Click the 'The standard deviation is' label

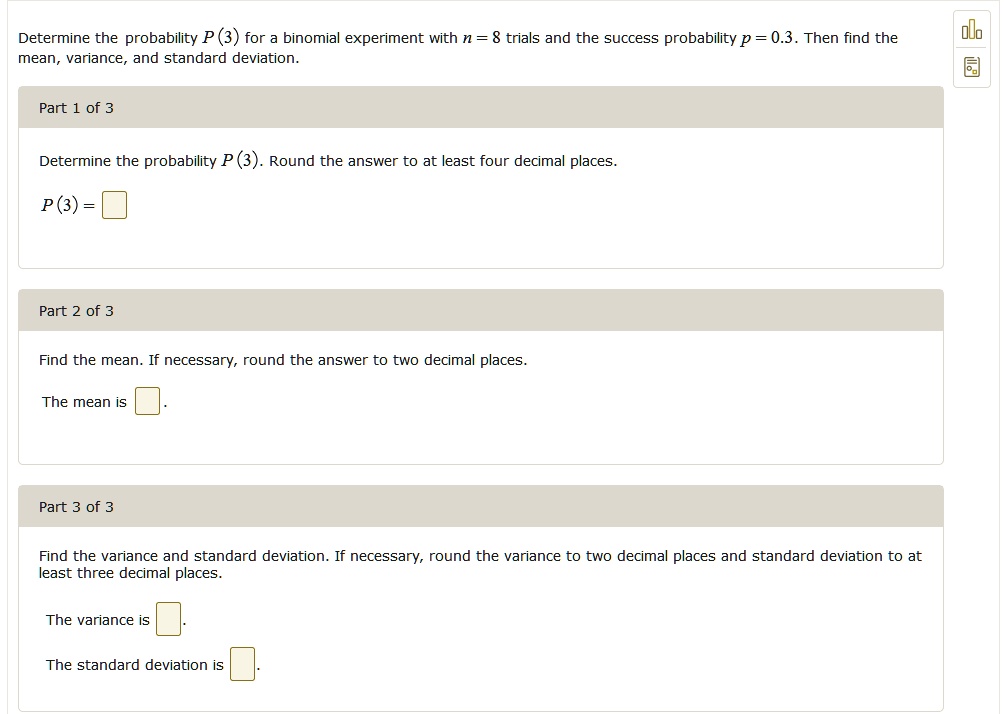(x=134, y=664)
